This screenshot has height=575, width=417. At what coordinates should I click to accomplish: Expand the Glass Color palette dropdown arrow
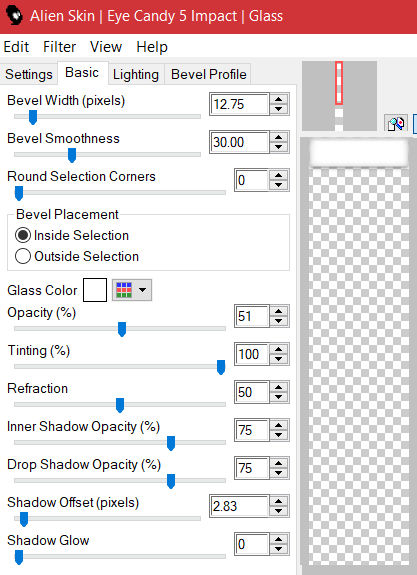coord(143,290)
